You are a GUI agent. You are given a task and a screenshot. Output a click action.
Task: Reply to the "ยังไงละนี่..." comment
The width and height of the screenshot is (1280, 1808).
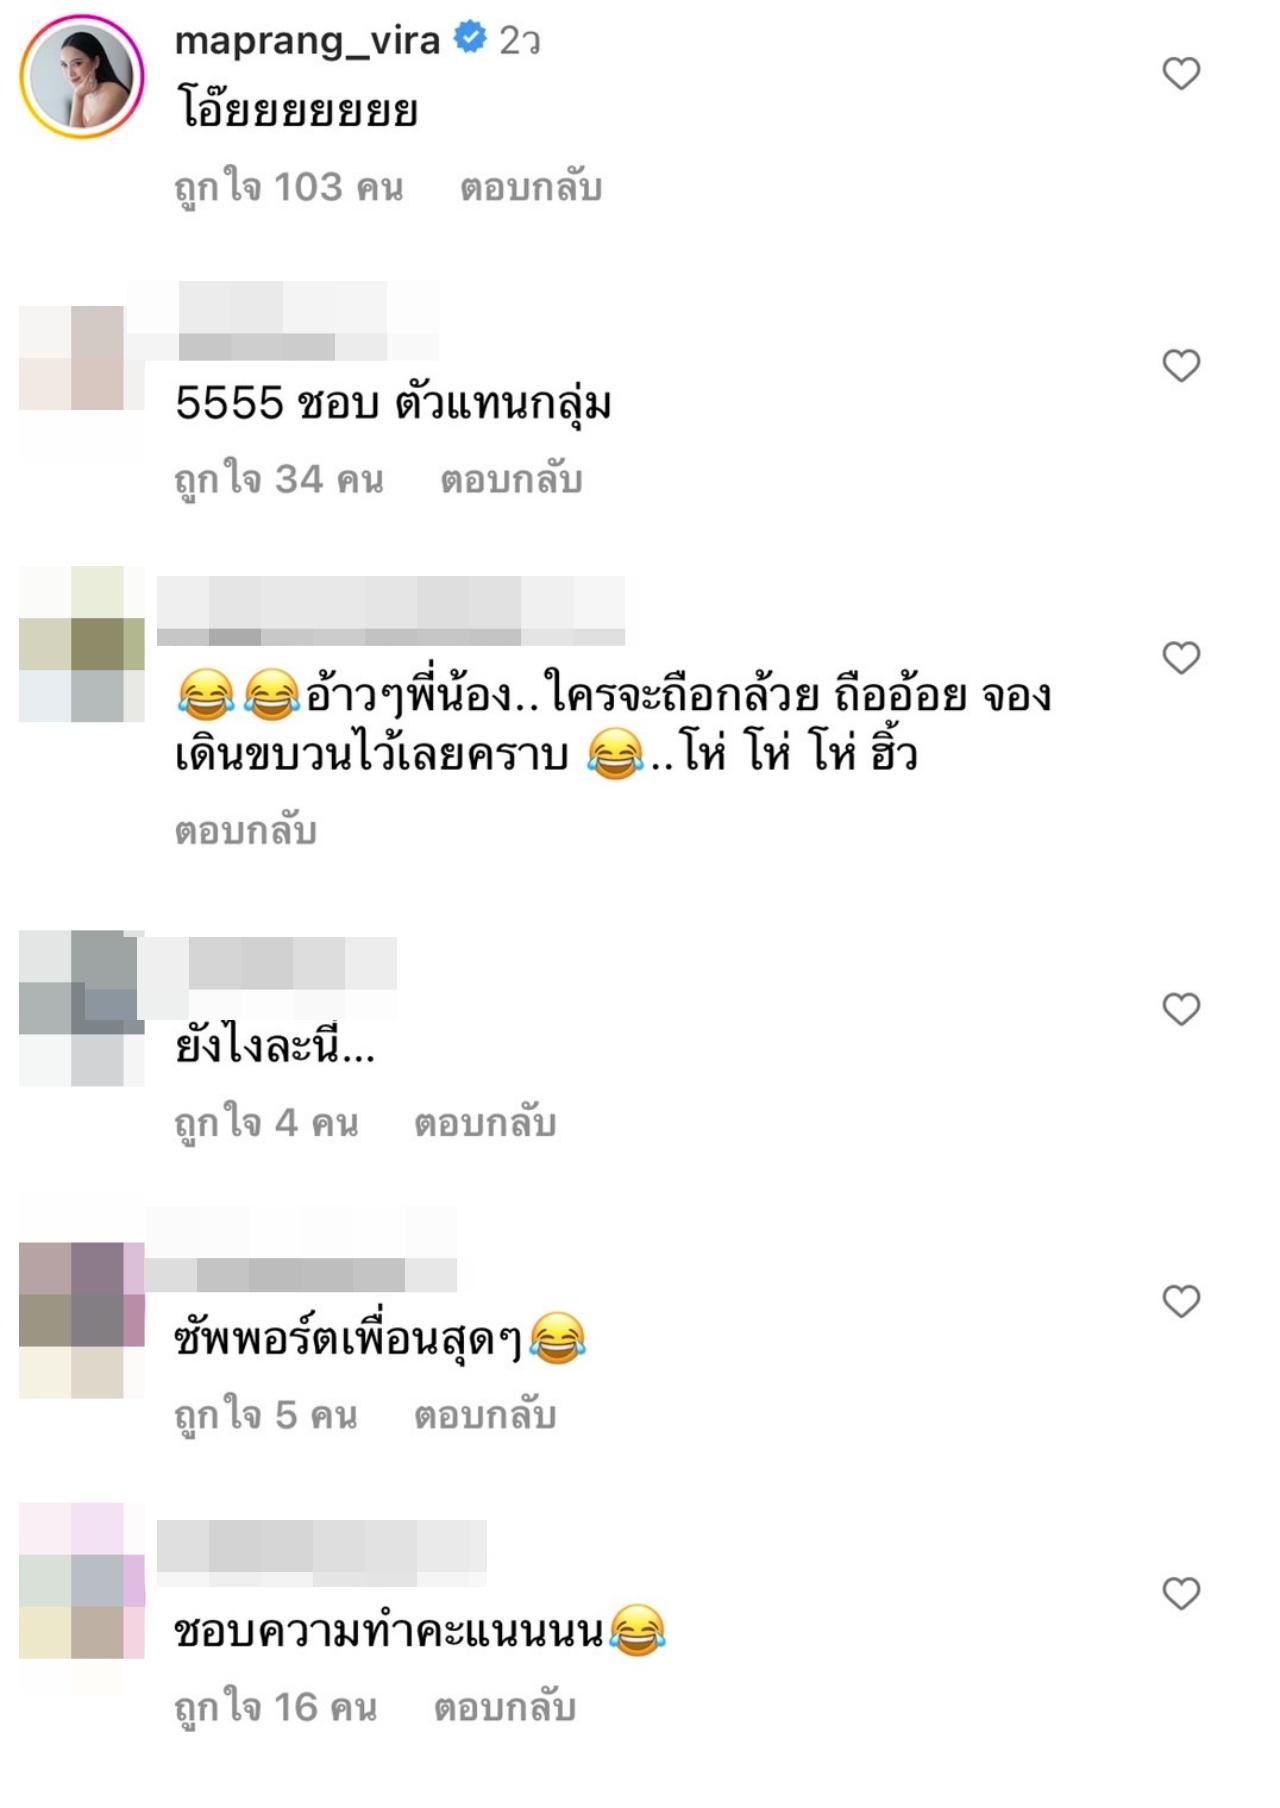click(485, 1124)
